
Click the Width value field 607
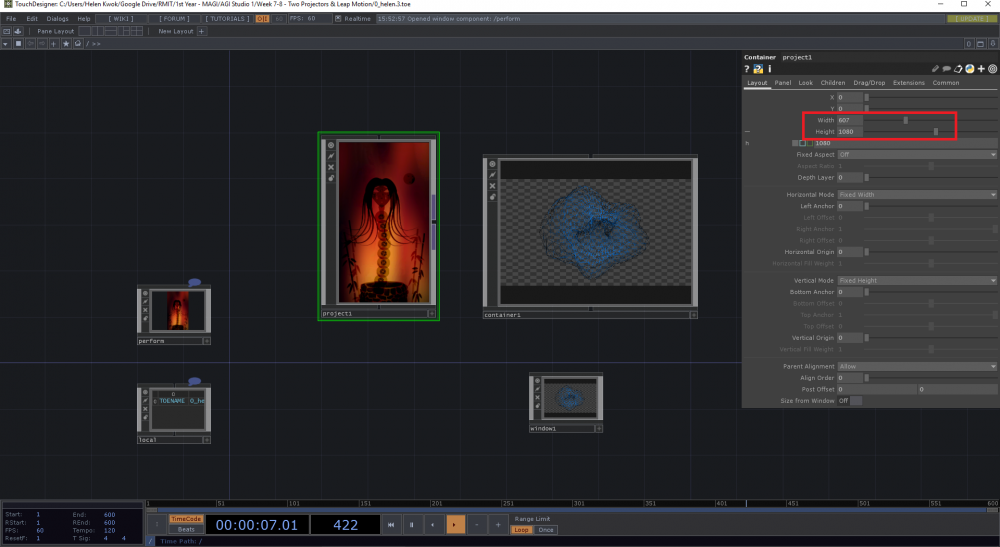[x=849, y=120]
